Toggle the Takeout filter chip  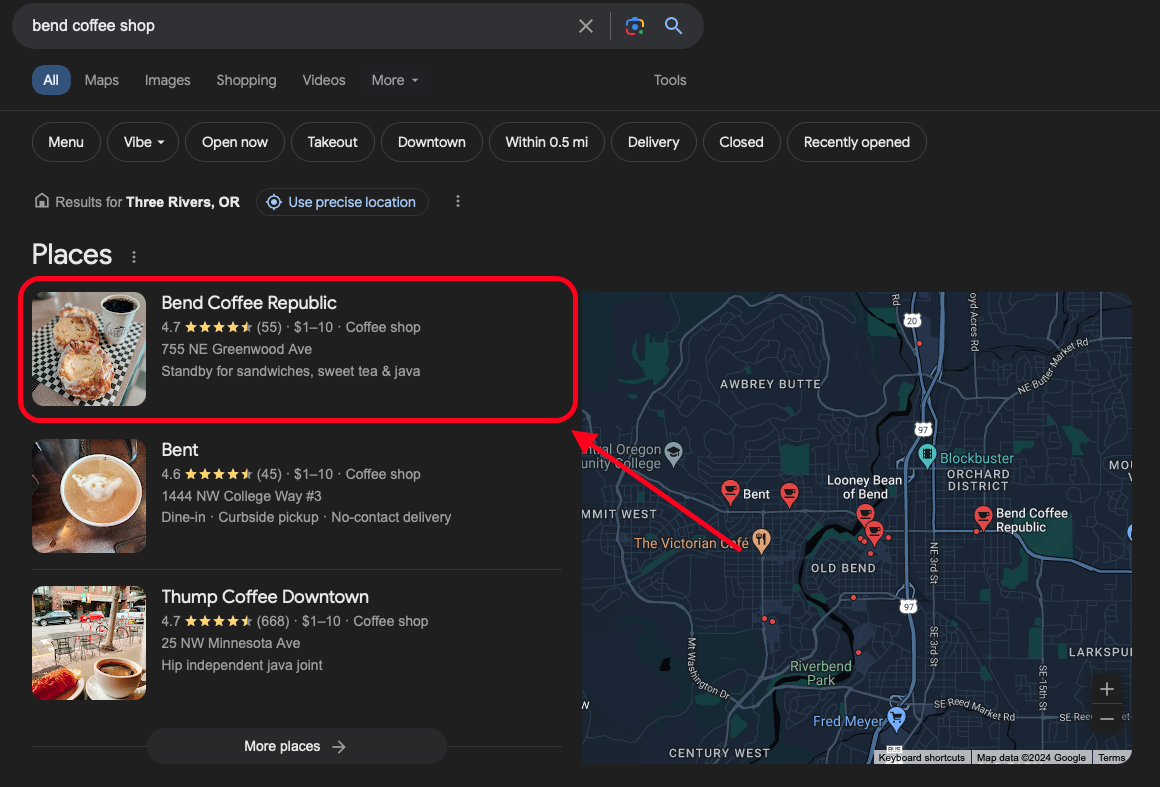pos(332,142)
